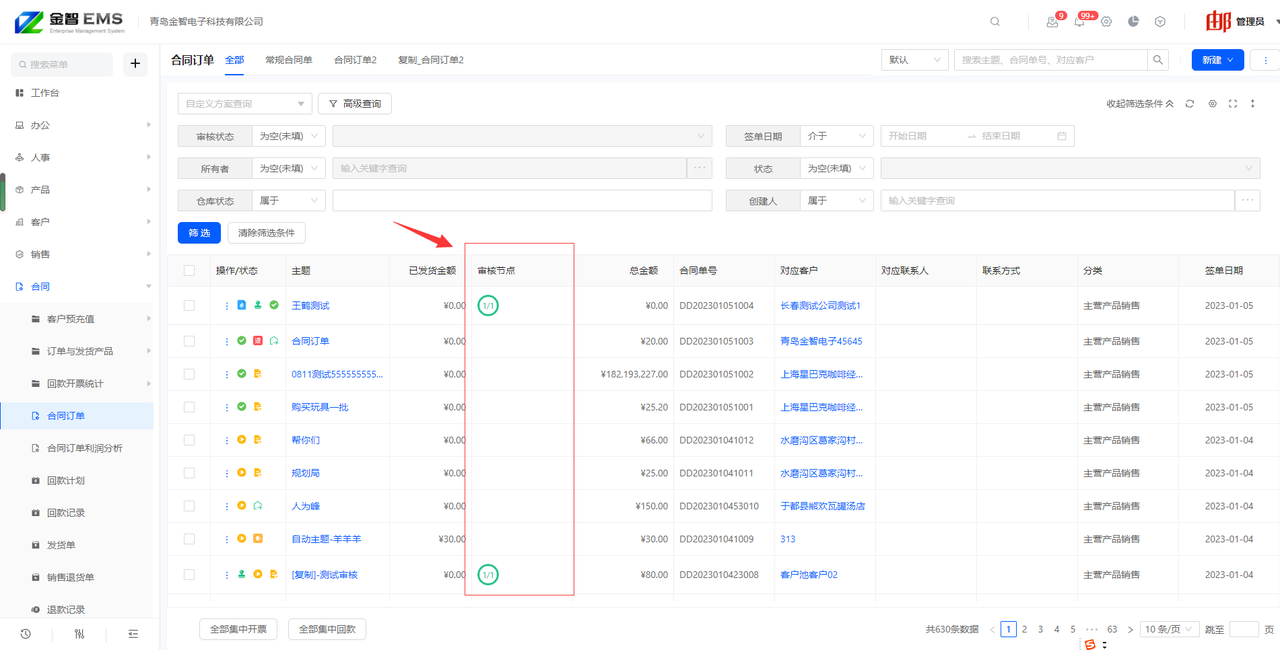Open the global search magnifier in top bar
Screen dimensions: 1280x650
[995, 21]
